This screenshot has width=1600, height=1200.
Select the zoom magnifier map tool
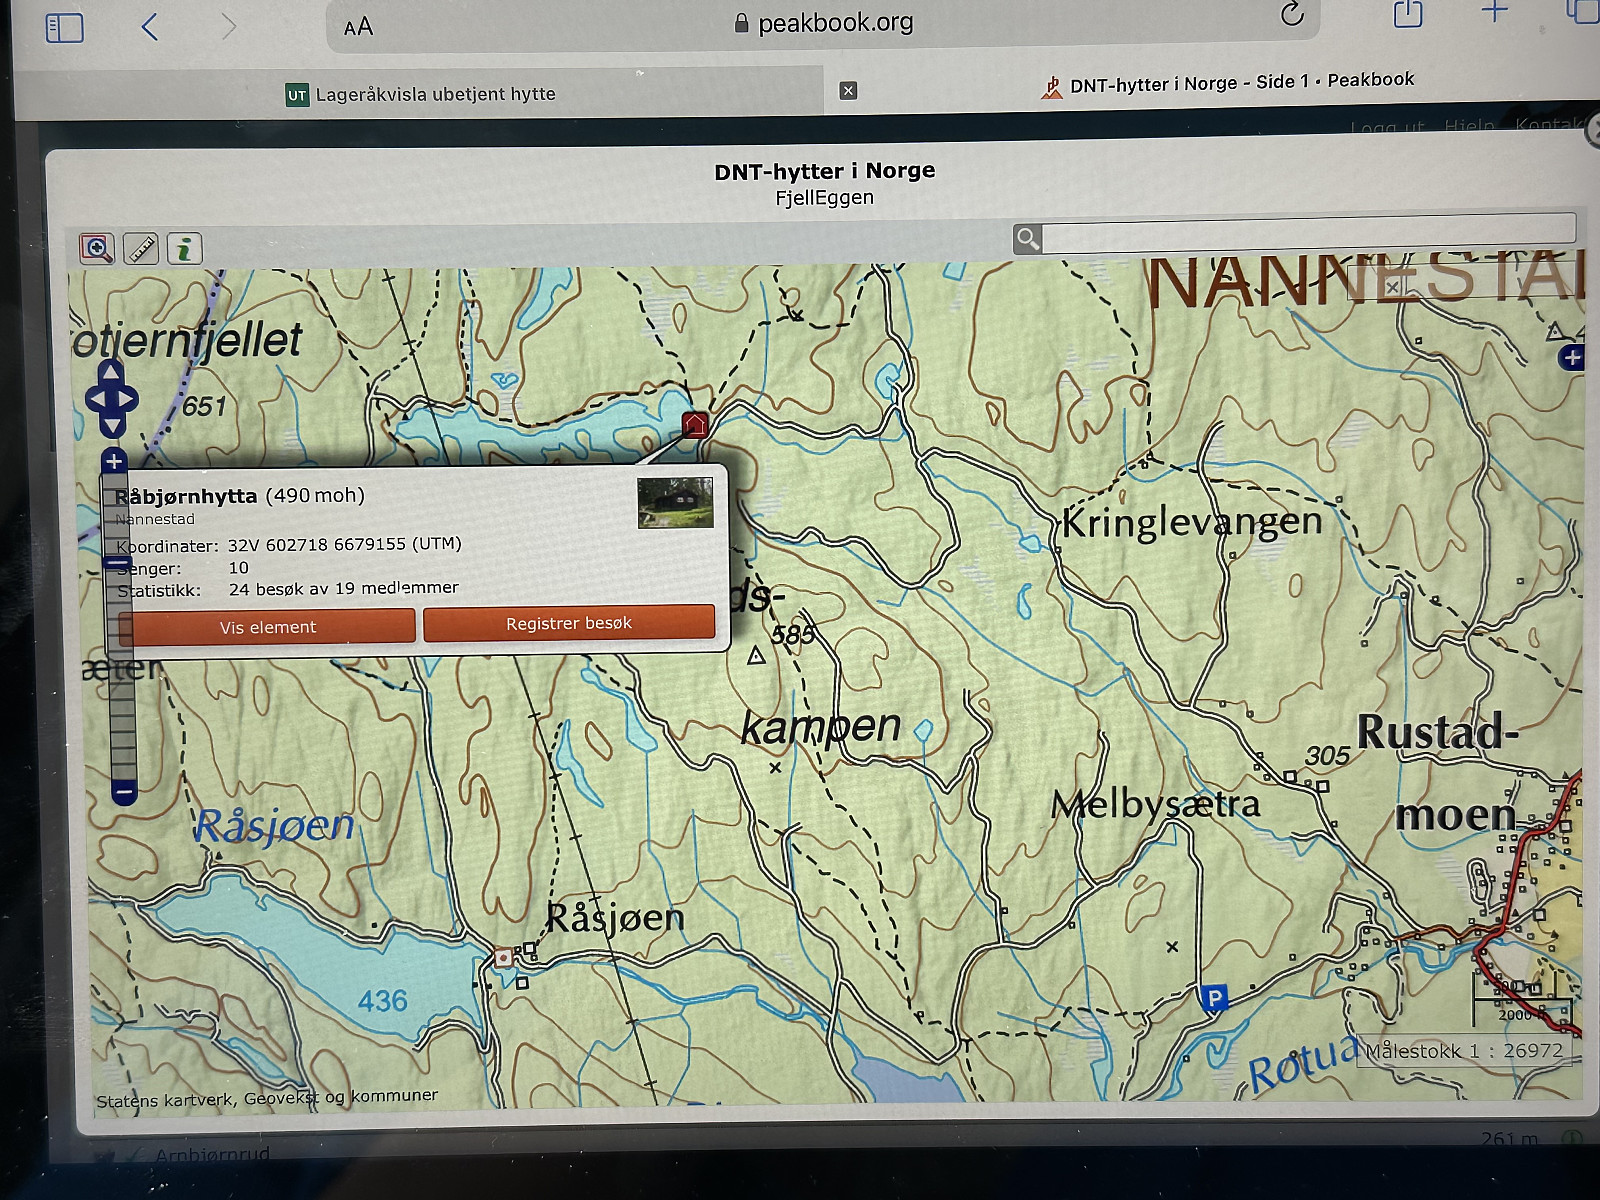(x=97, y=248)
